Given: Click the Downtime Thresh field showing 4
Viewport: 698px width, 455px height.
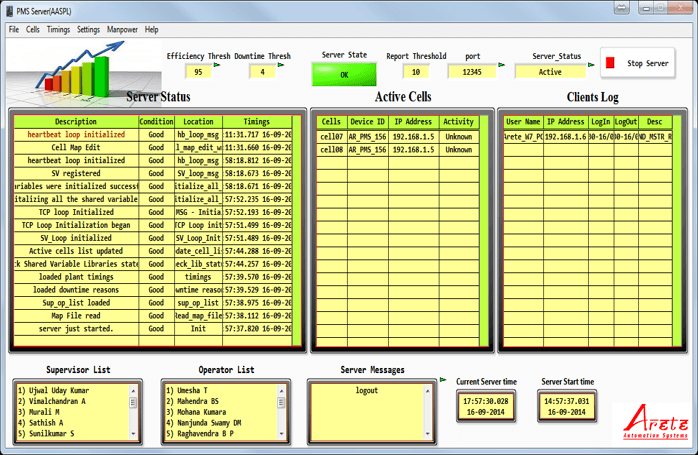Looking at the screenshot, I should pos(262,72).
